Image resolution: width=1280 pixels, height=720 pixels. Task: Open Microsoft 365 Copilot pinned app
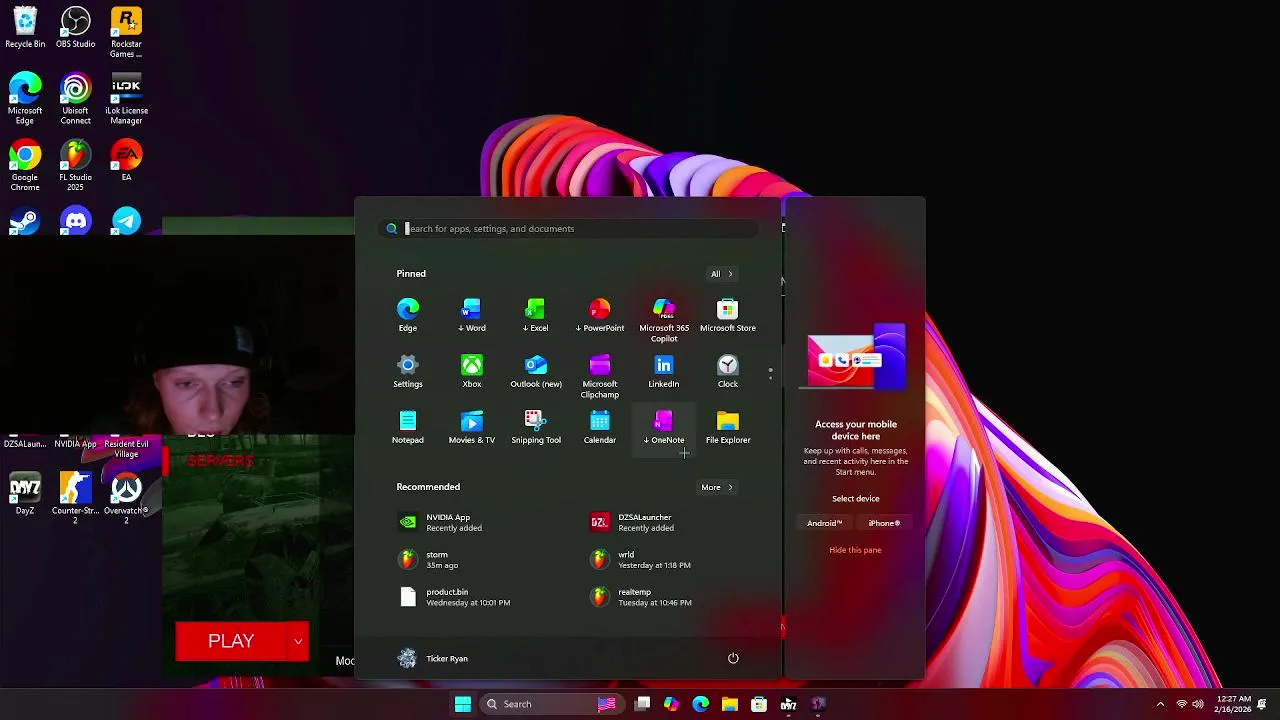(x=664, y=320)
